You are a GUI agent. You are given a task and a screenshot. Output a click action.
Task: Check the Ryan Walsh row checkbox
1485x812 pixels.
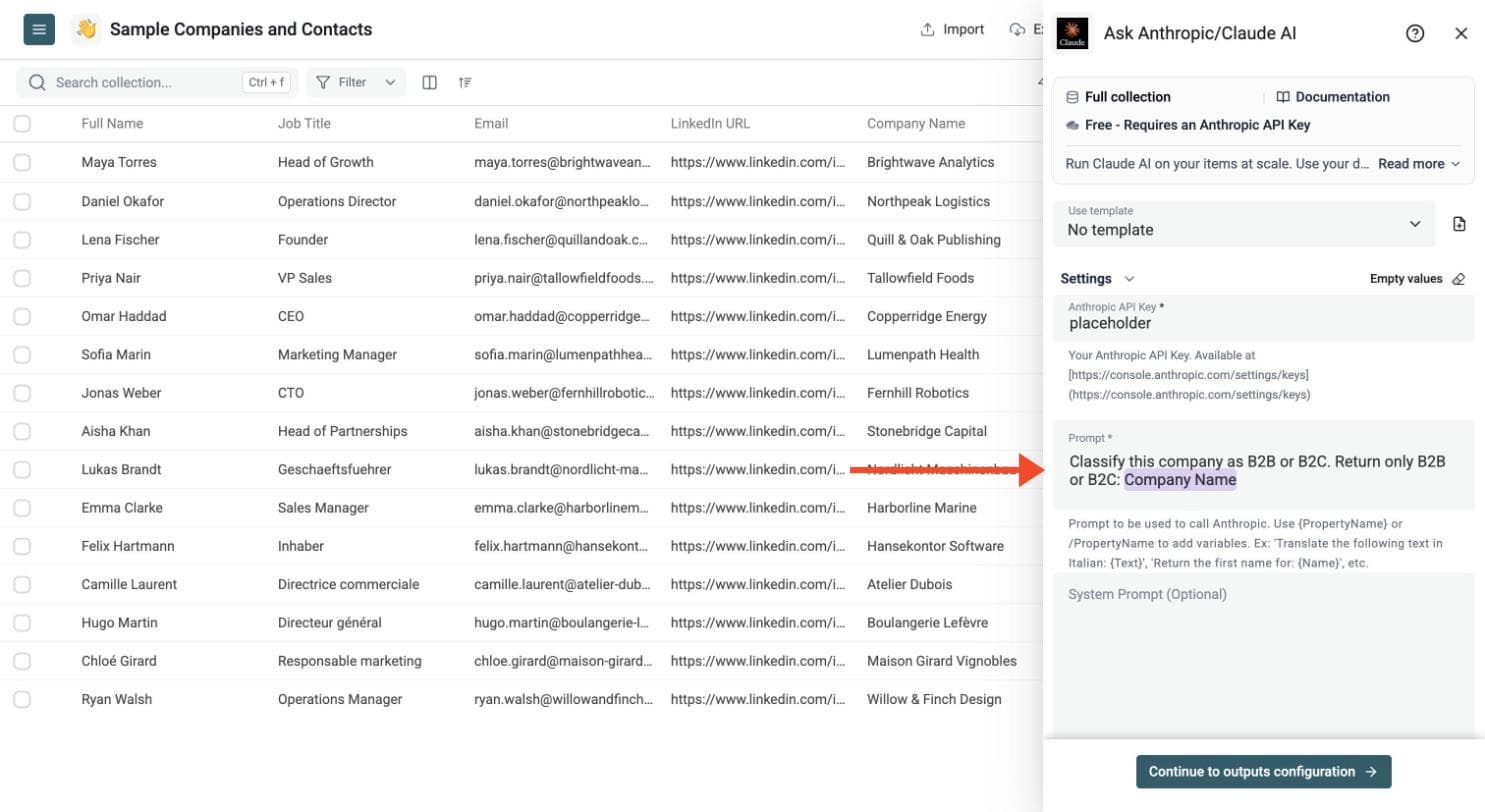click(22, 699)
